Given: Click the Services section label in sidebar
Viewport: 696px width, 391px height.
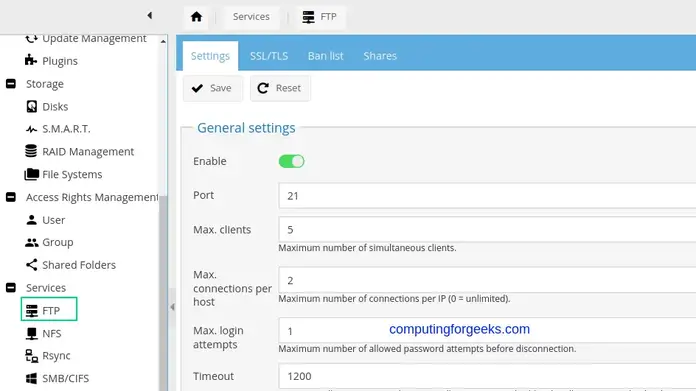Looking at the screenshot, I should pos(46,288).
